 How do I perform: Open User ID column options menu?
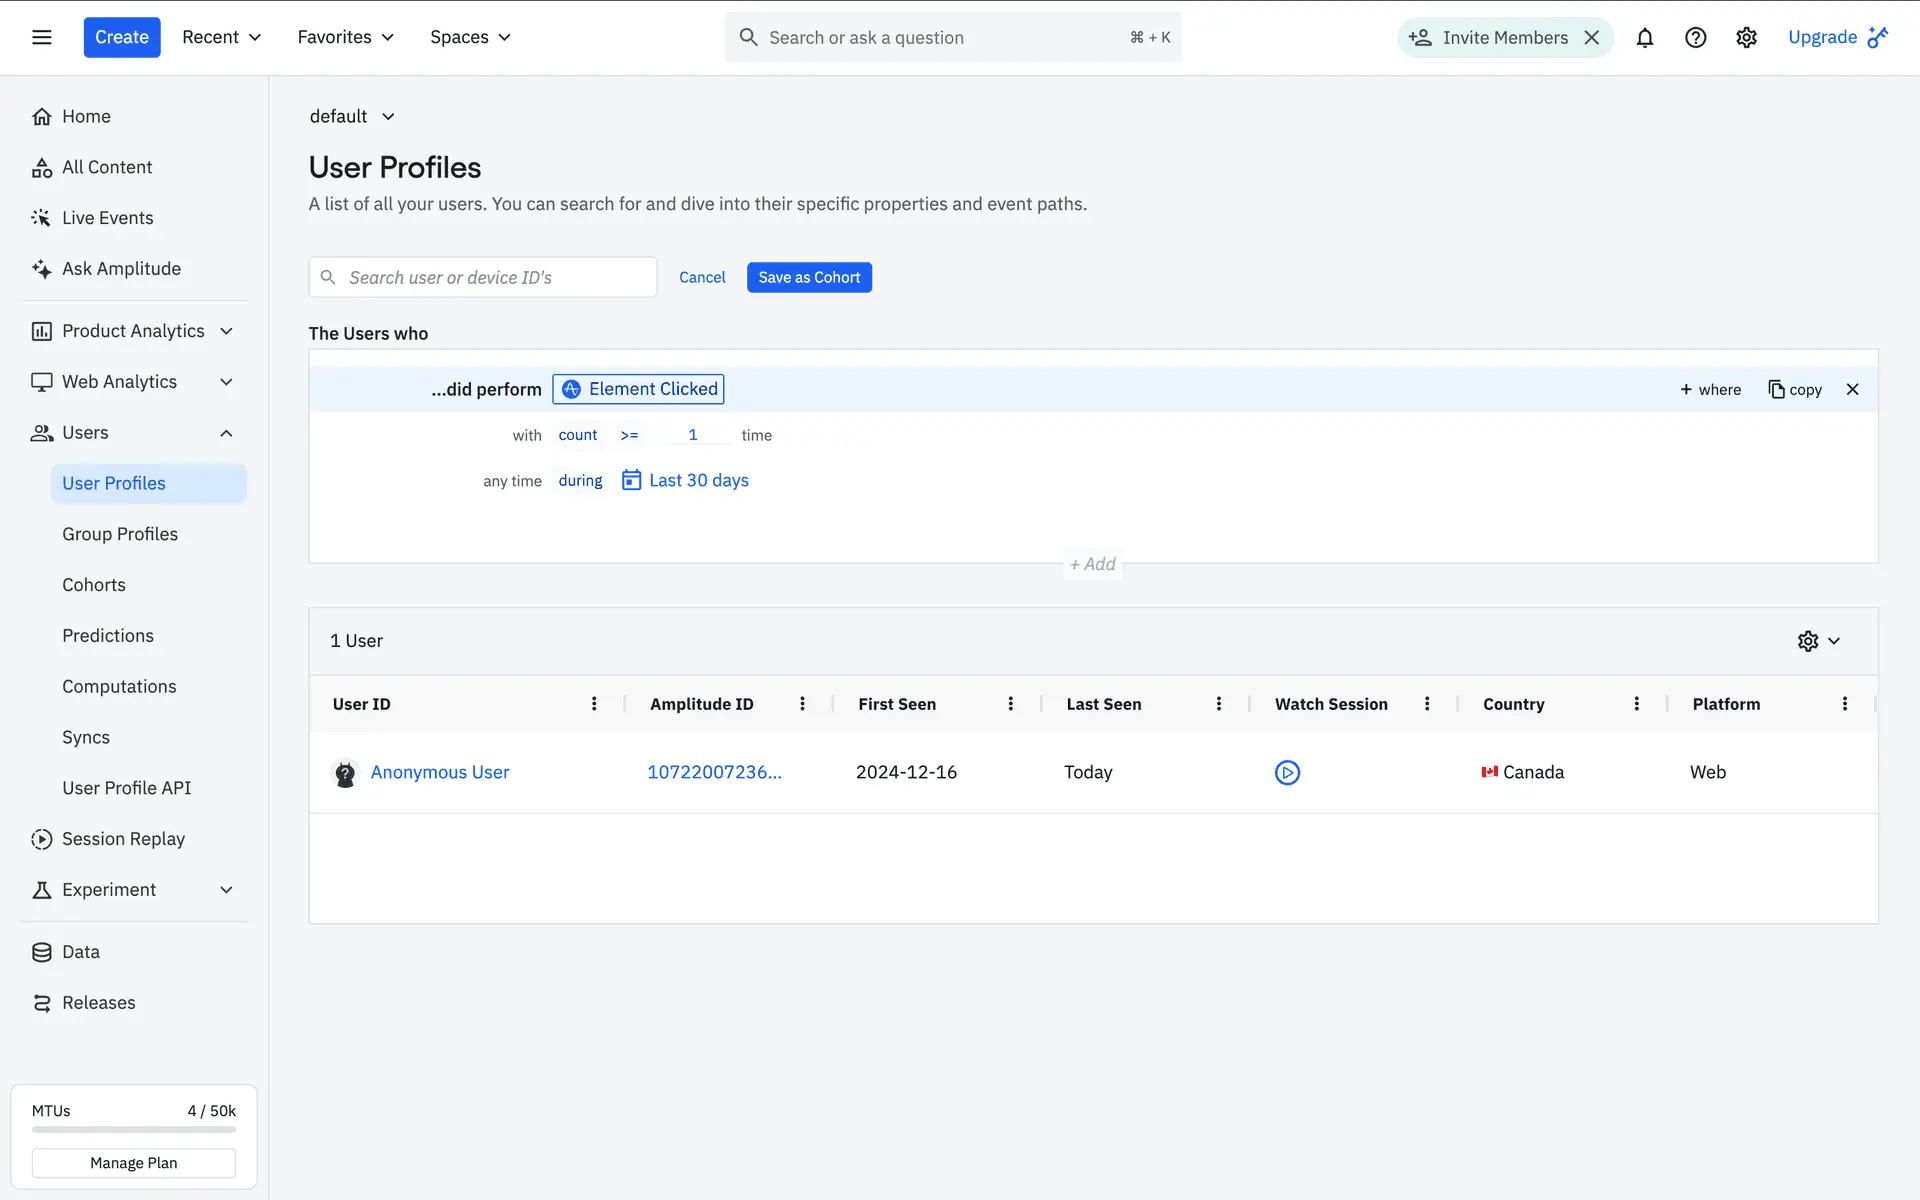[x=594, y=704]
